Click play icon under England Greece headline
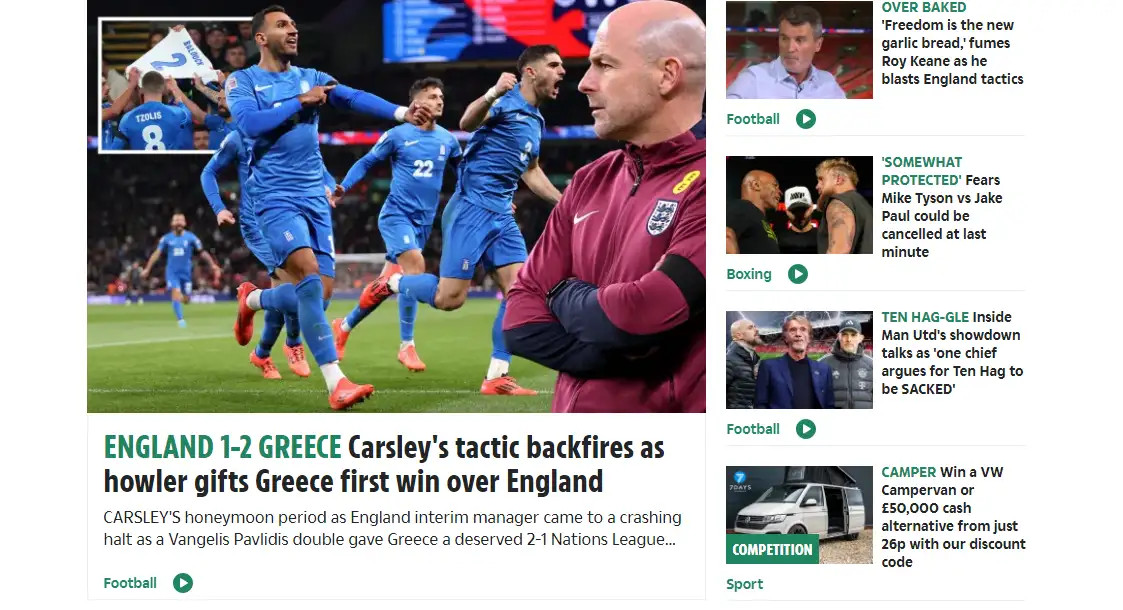The image size is (1123, 610). [183, 583]
